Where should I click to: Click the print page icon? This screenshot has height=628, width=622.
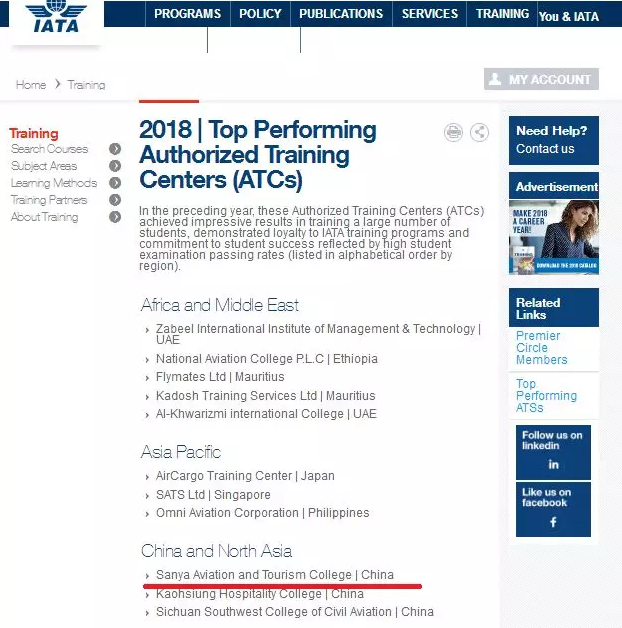coord(454,132)
